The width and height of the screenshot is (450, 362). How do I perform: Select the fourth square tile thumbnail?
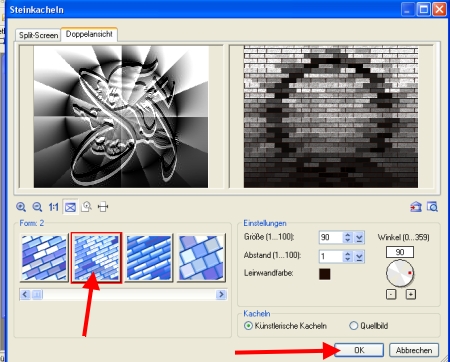click(x=201, y=258)
